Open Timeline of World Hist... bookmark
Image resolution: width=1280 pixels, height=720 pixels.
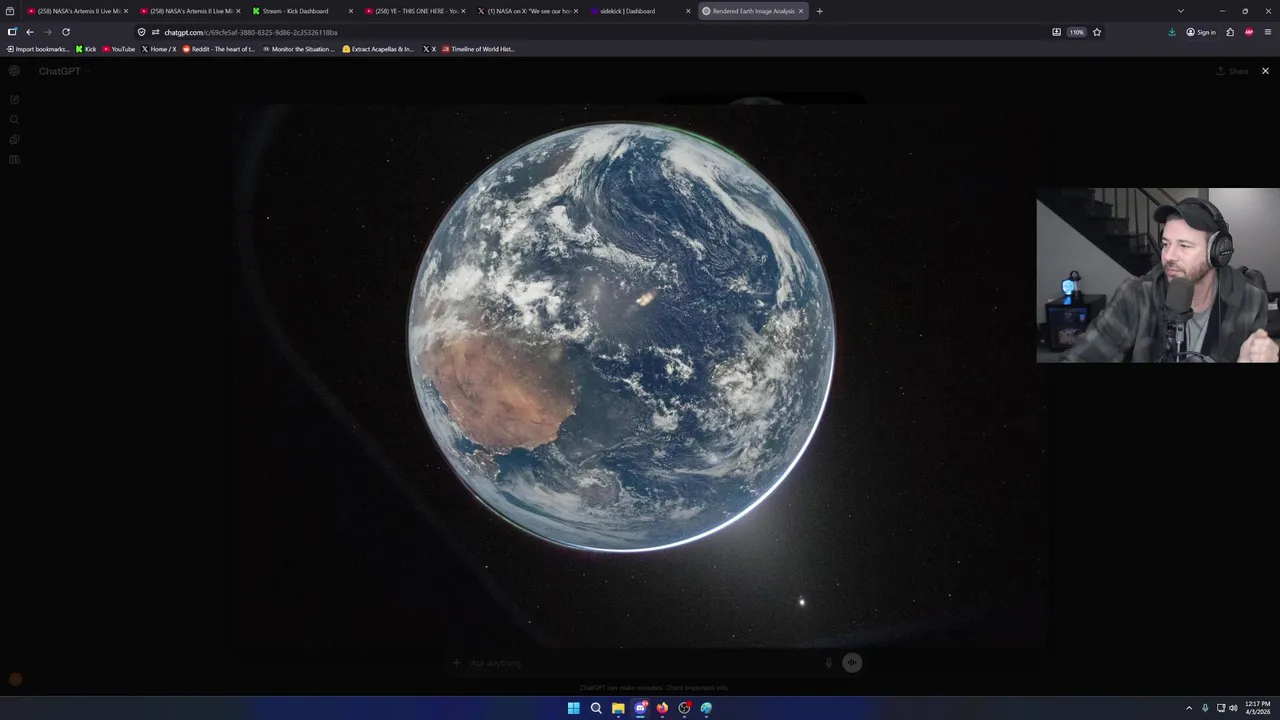478,49
